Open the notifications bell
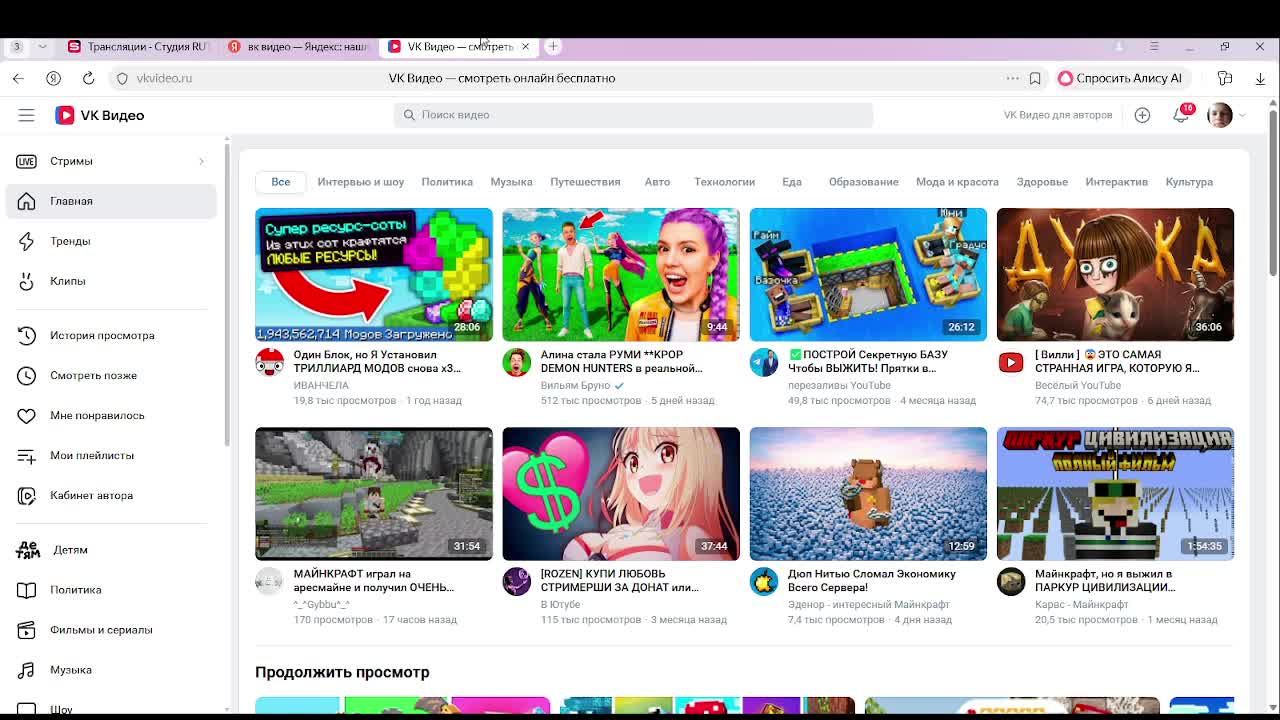The width and height of the screenshot is (1280, 720). (1181, 115)
